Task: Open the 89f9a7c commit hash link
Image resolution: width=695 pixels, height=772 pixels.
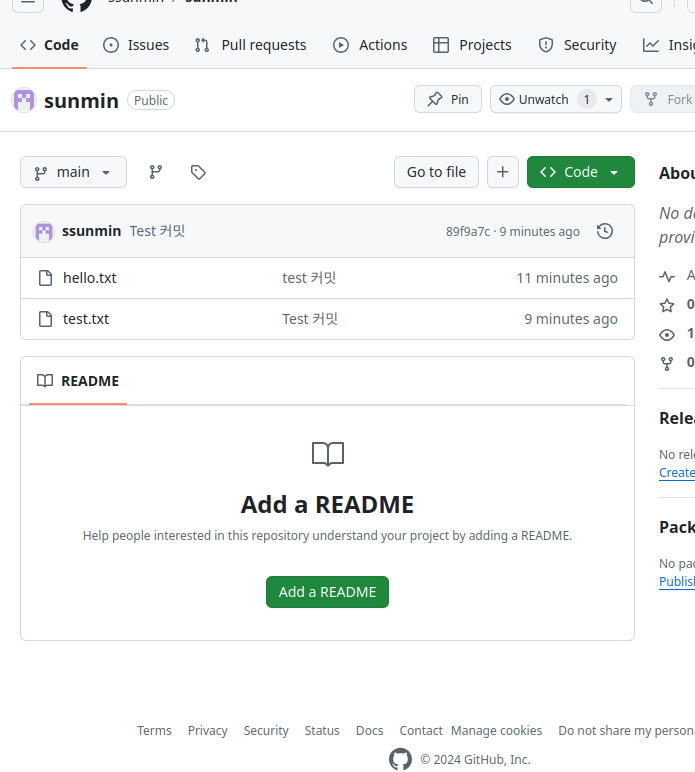Action: click(467, 231)
